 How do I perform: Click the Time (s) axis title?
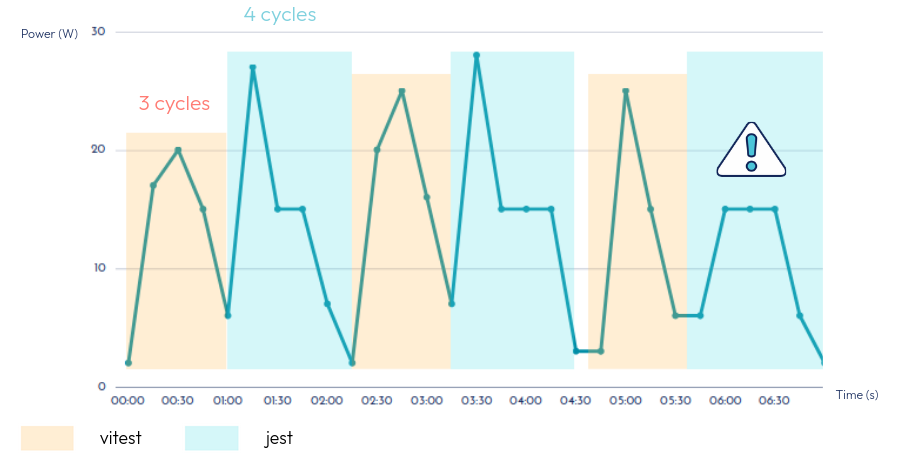[857, 395]
